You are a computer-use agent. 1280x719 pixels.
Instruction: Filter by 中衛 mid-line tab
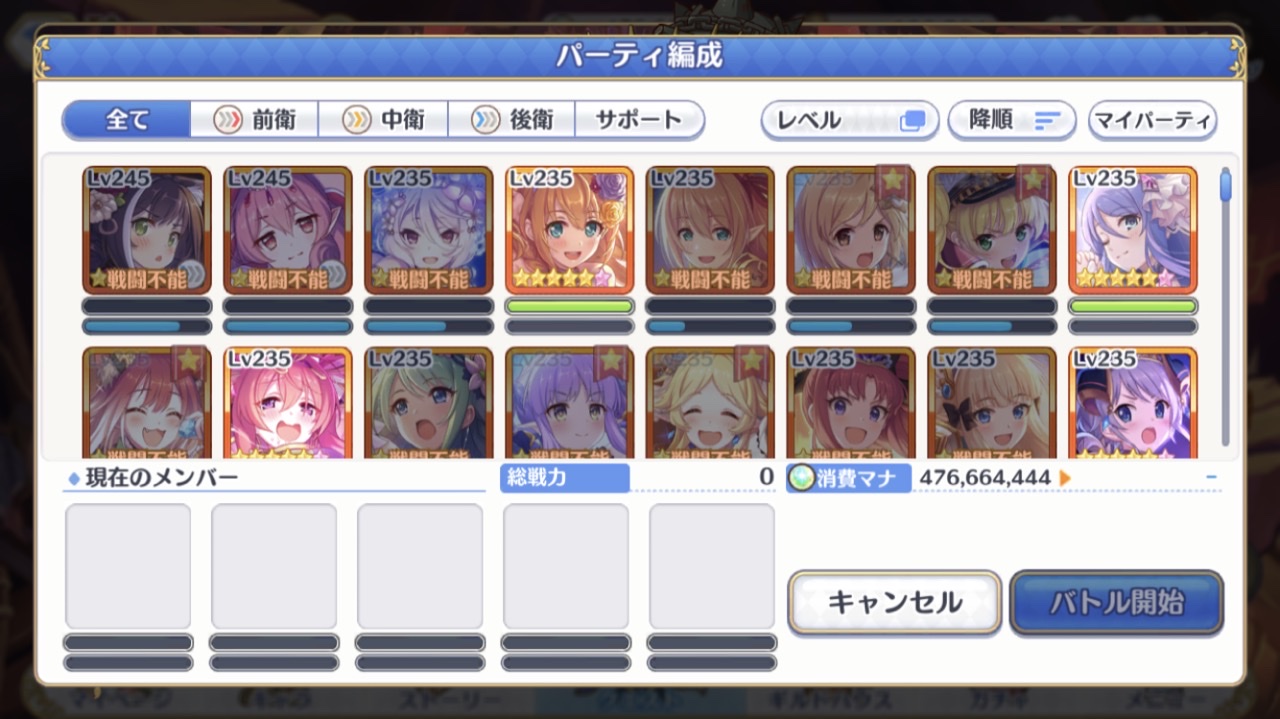(x=384, y=120)
